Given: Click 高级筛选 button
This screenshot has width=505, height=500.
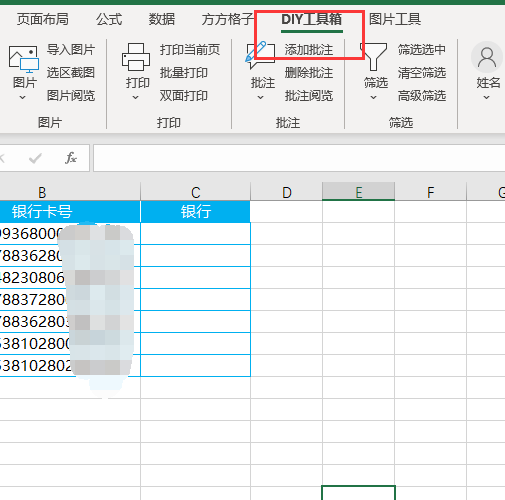Looking at the screenshot, I should click(x=422, y=96).
